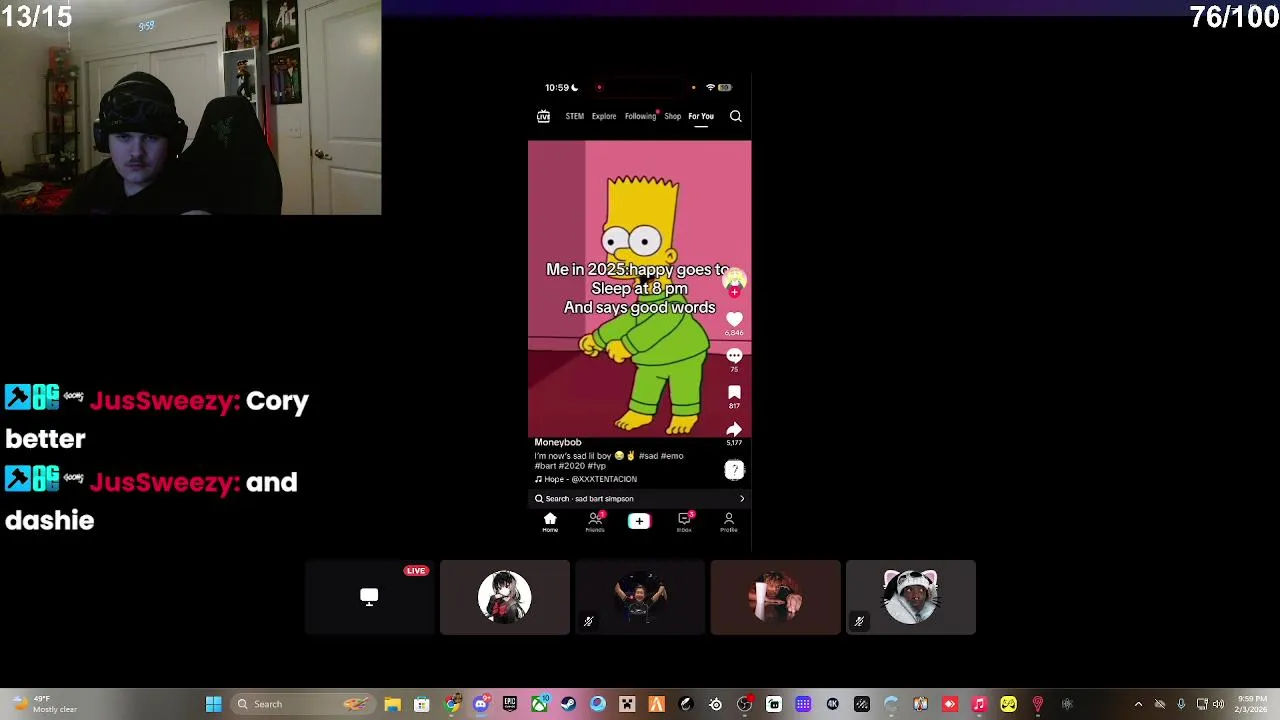Follow creator via red plus on avatar
This screenshot has width=1280, height=720.
click(734, 292)
